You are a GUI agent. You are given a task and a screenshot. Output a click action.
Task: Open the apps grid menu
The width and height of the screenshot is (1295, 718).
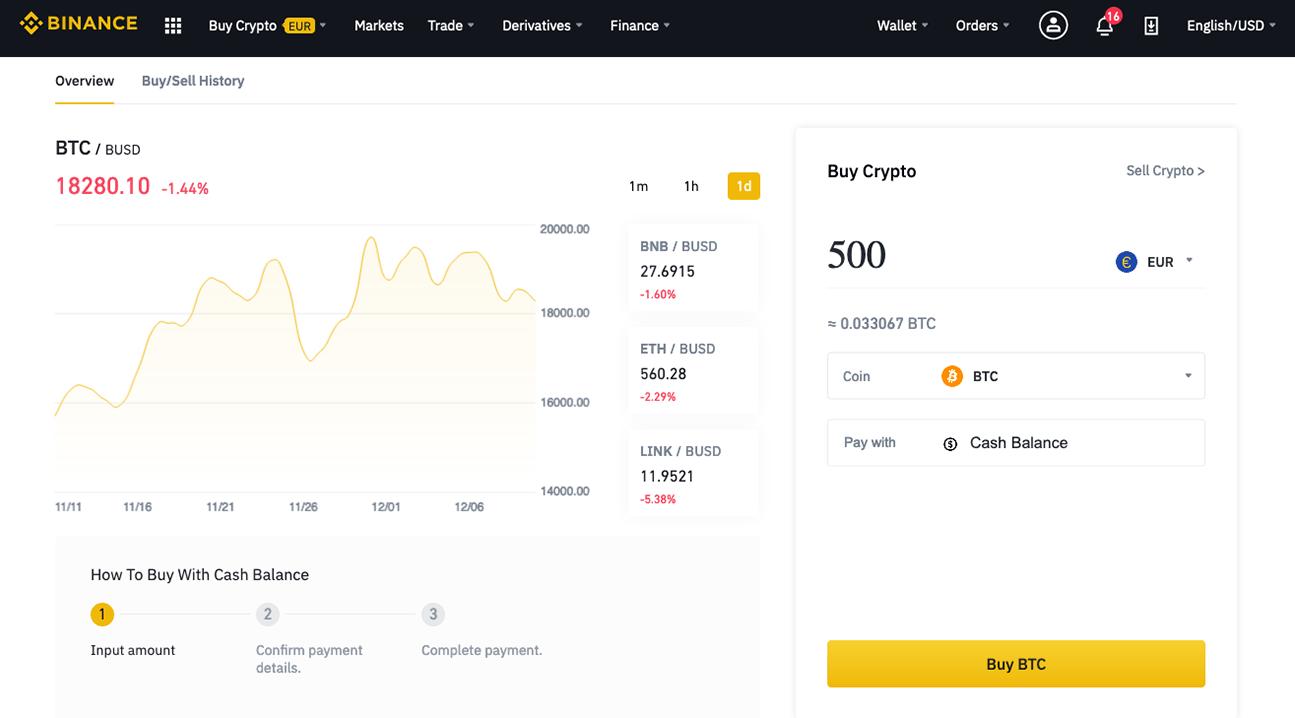pyautogui.click(x=172, y=25)
